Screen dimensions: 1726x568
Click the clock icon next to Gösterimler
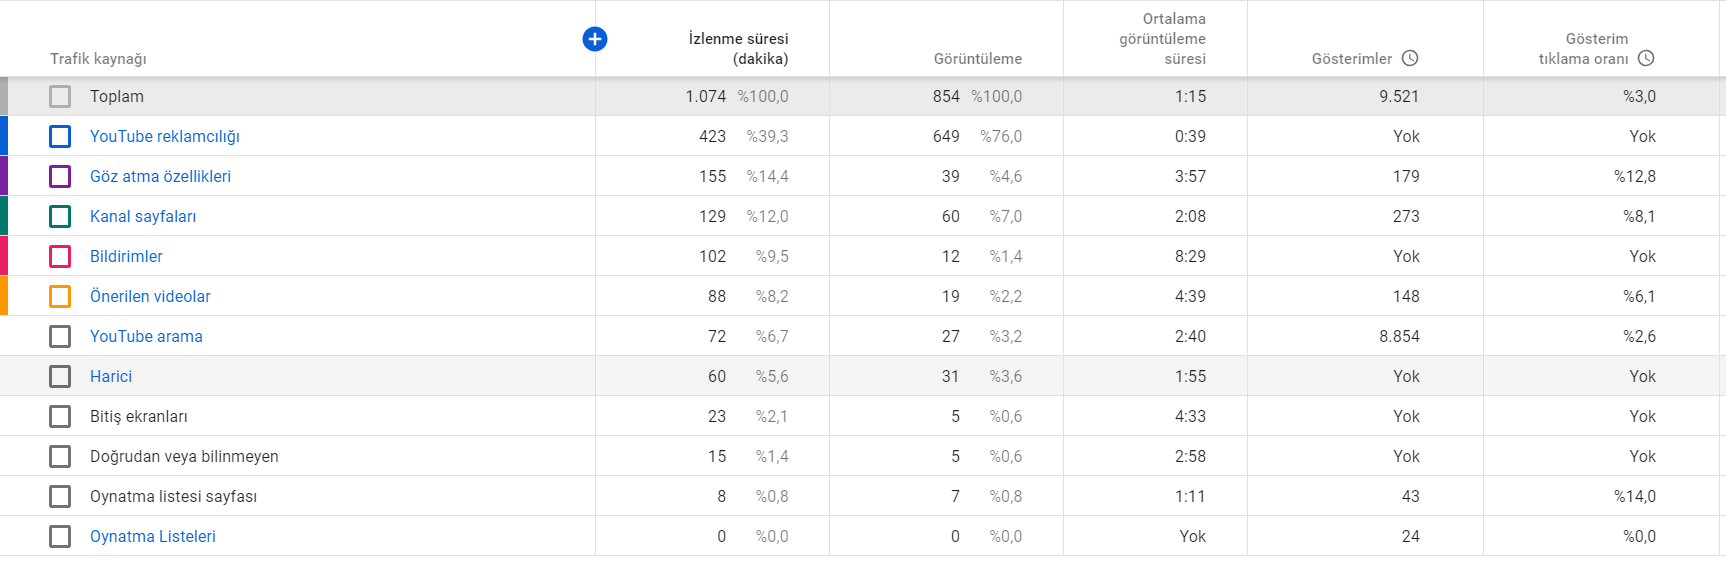[x=1410, y=58]
